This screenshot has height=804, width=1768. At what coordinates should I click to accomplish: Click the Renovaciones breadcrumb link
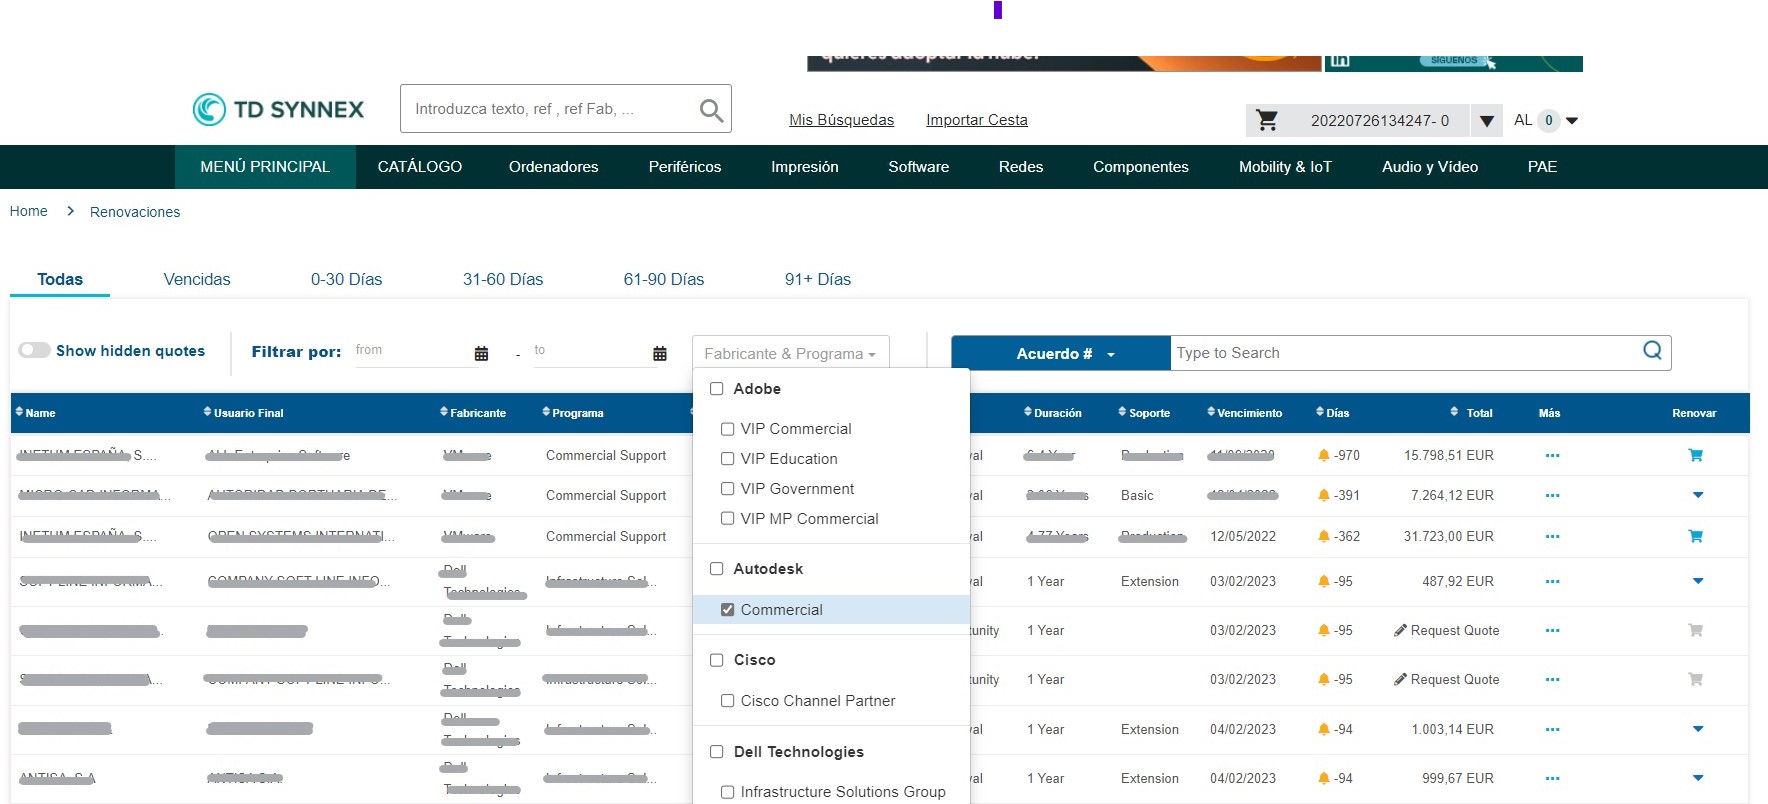[x=135, y=212]
